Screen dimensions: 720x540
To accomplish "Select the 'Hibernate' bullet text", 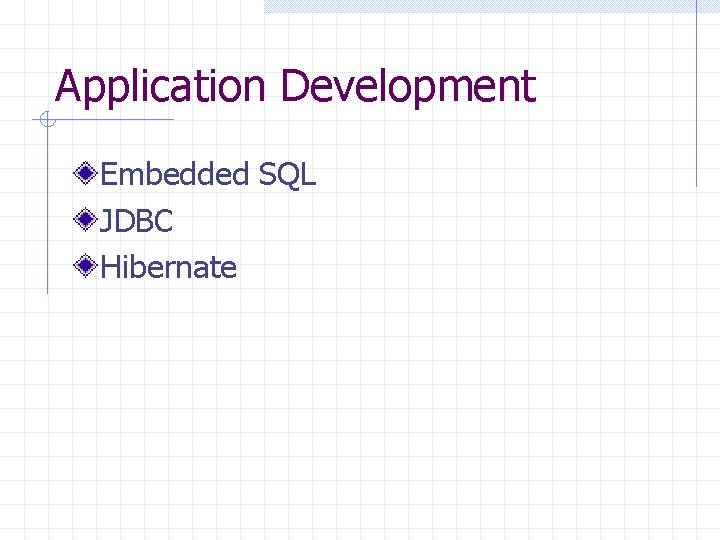I will pyautogui.click(x=168, y=266).
